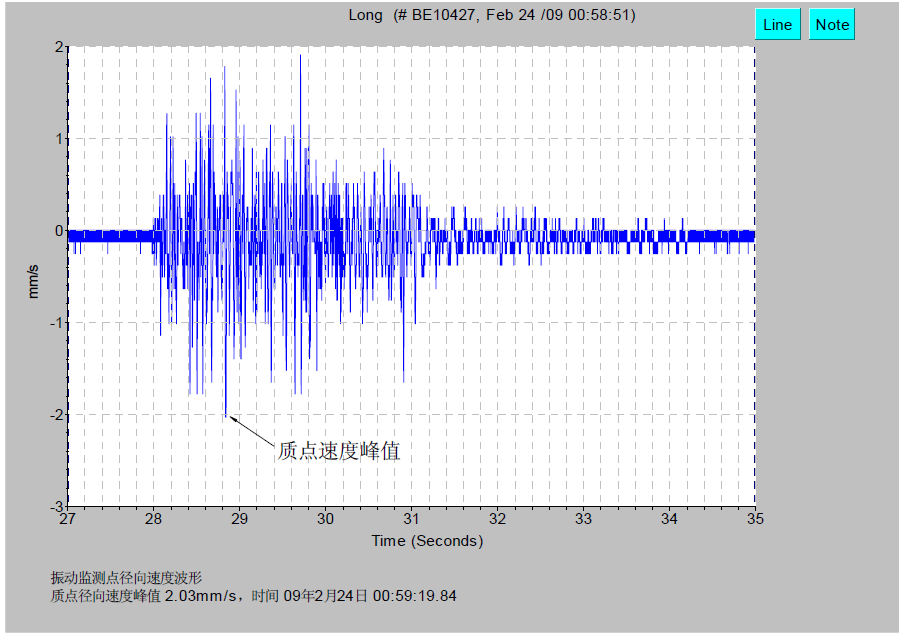Image resolution: width=902 pixels, height=637 pixels.
Task: Select the 35 tick at time axis end
Action: tap(755, 519)
